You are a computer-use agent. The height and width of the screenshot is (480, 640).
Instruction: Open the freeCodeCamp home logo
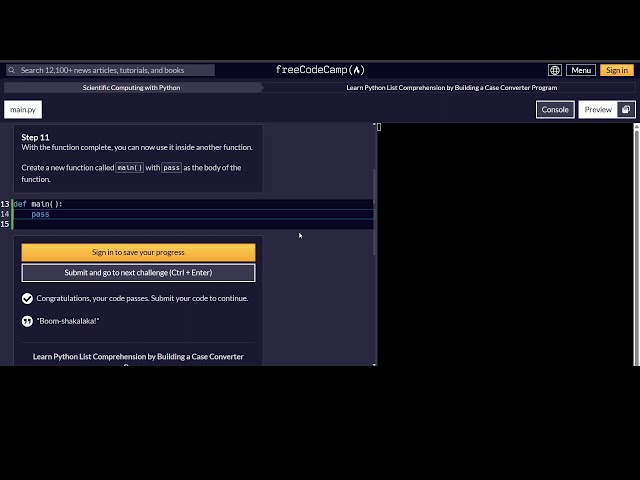click(320, 70)
